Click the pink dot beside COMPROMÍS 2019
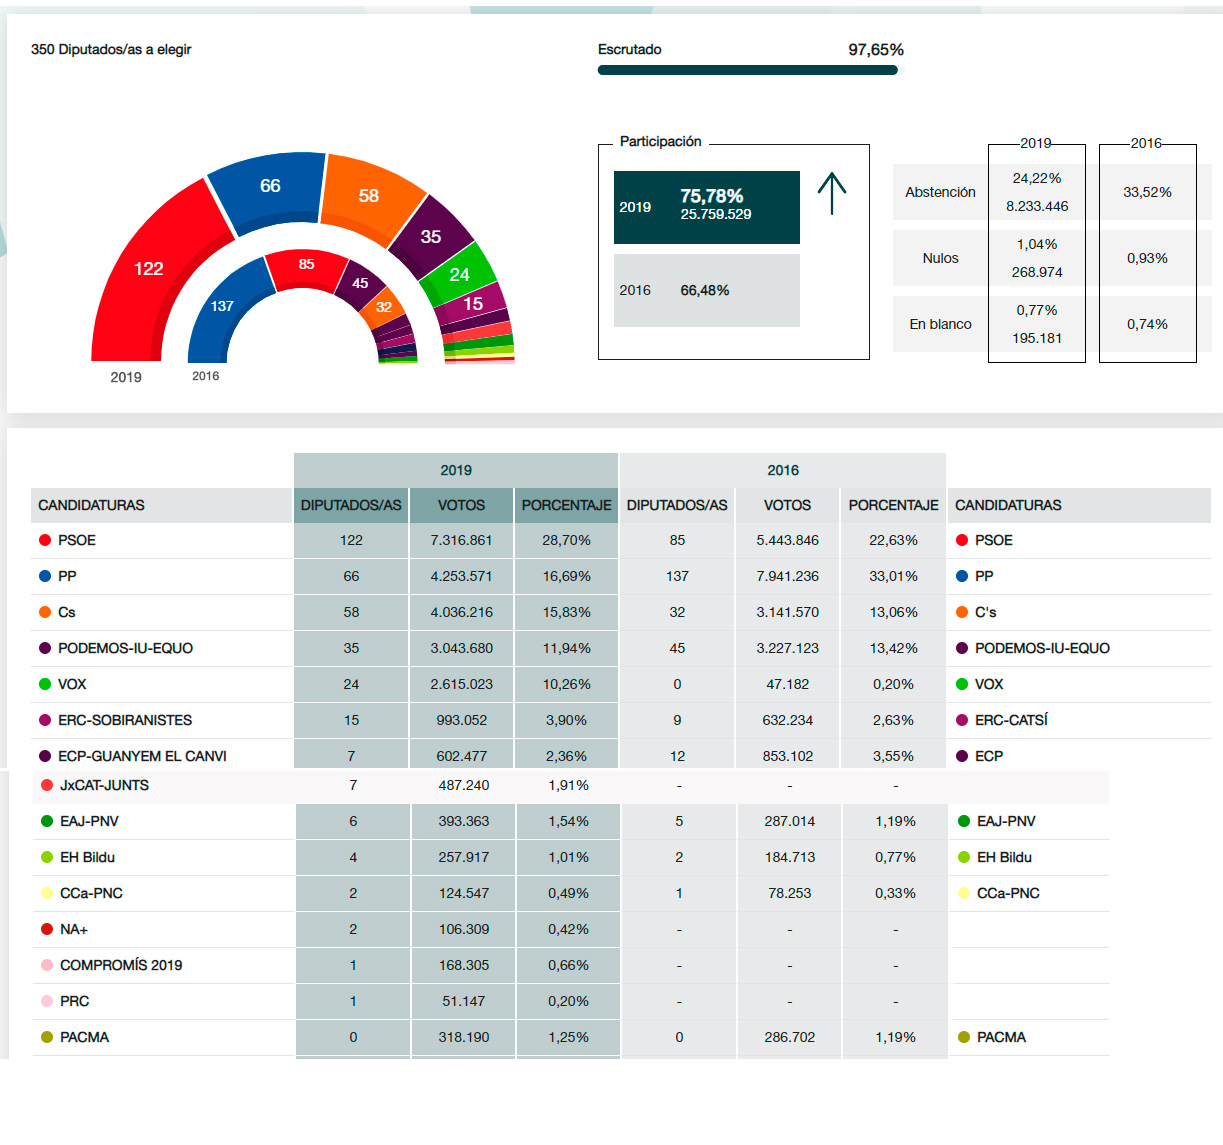 pyautogui.click(x=47, y=965)
